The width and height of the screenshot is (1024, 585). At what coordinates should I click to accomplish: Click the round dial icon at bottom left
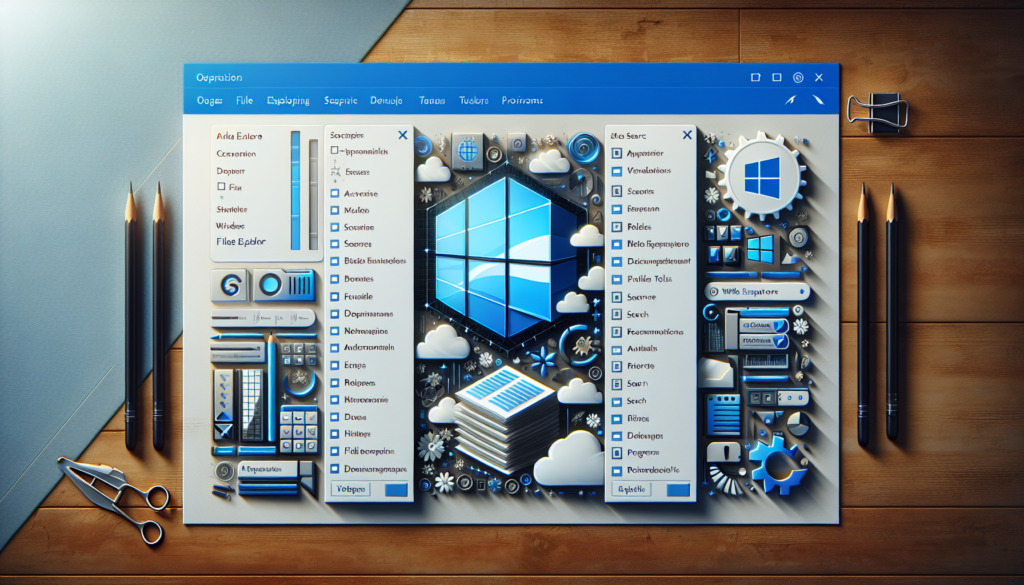[225, 471]
